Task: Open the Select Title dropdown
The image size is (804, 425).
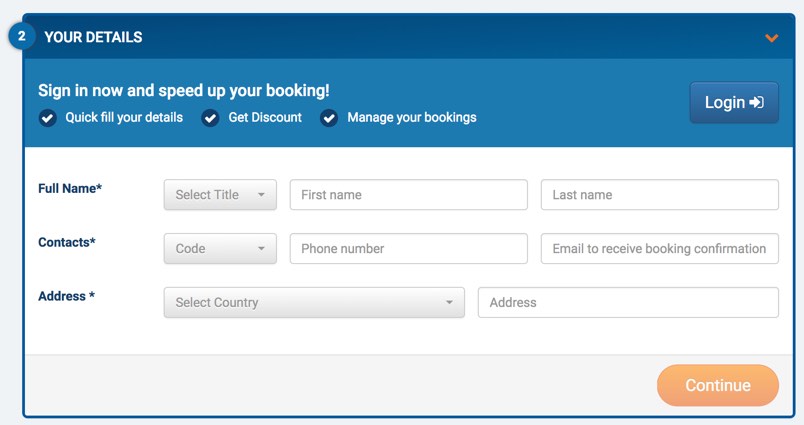Action: (x=220, y=195)
